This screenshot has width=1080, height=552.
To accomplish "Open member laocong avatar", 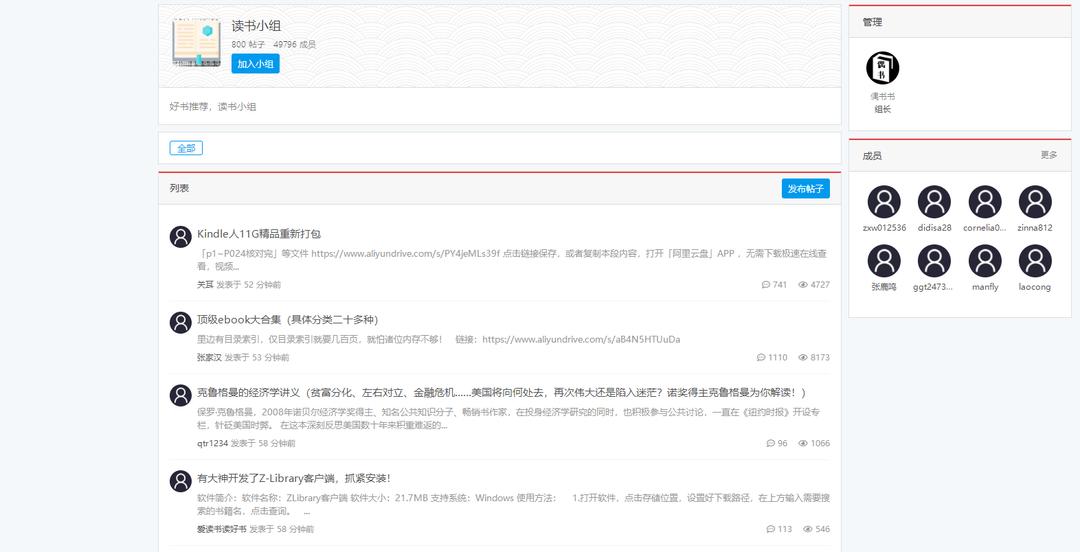I will click(x=1035, y=261).
